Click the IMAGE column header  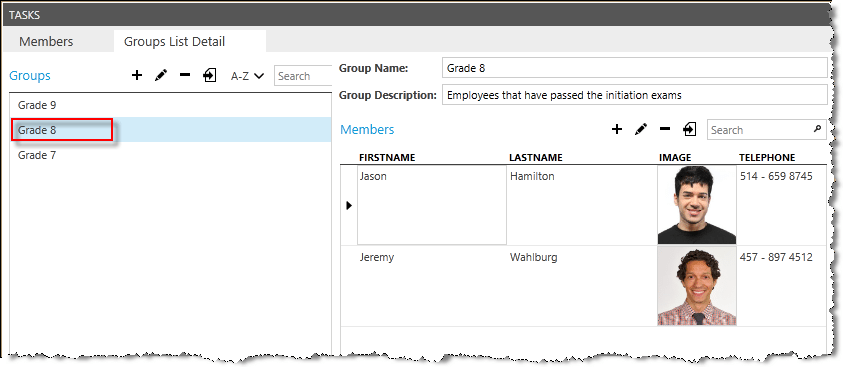tap(675, 157)
